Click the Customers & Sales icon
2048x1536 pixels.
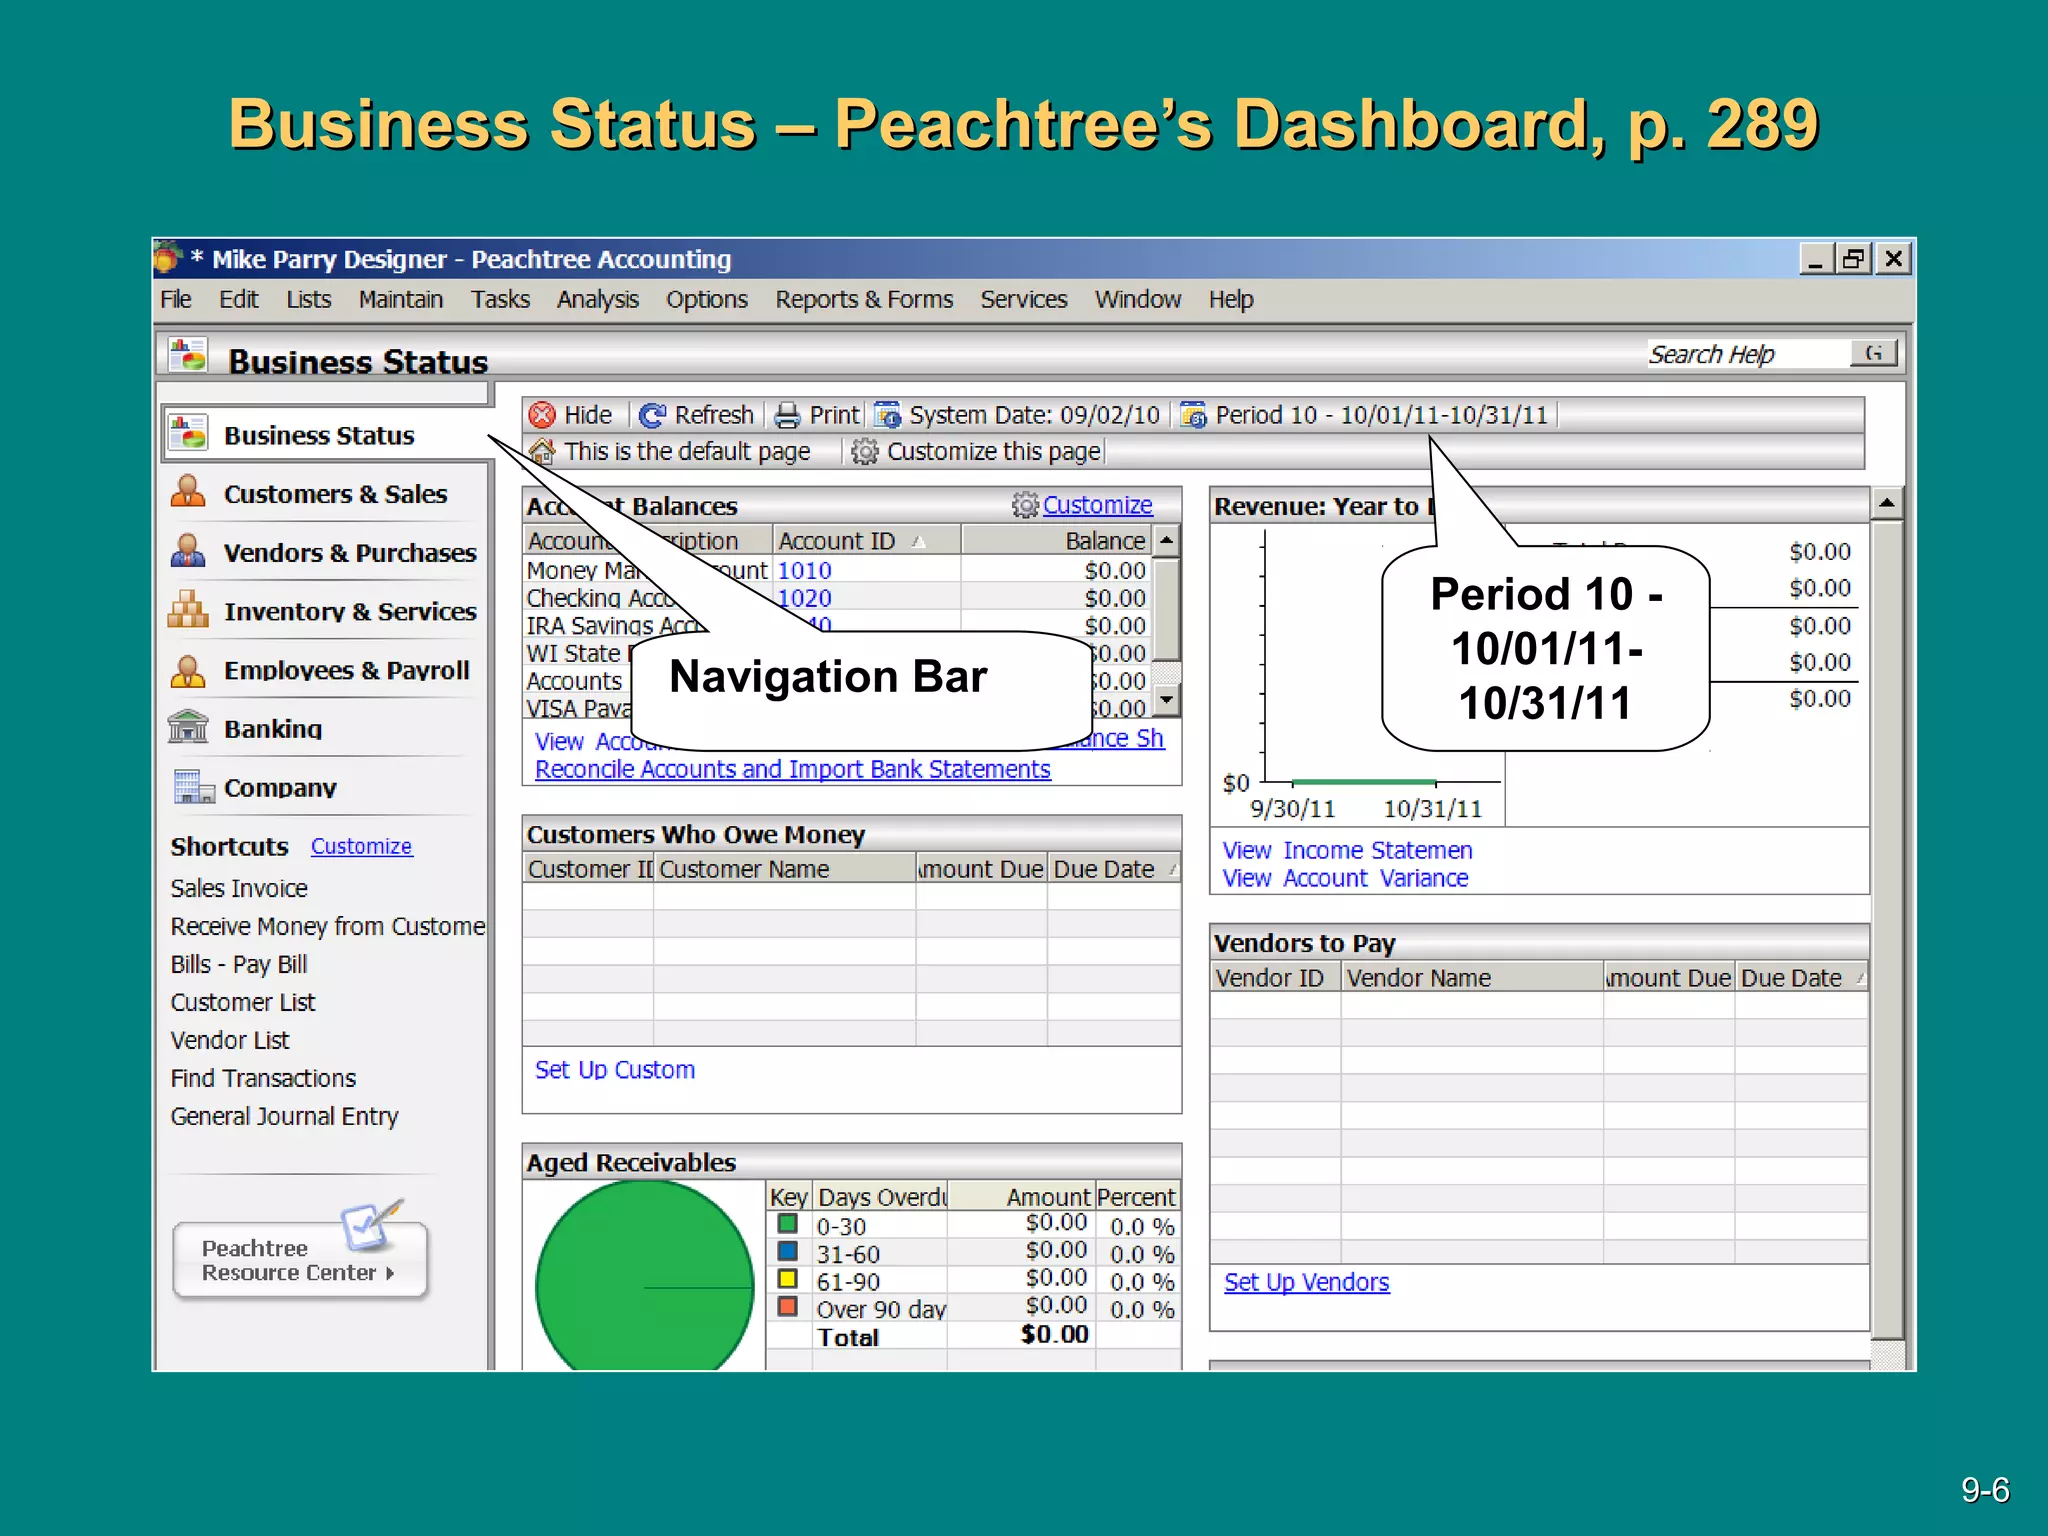click(188, 492)
